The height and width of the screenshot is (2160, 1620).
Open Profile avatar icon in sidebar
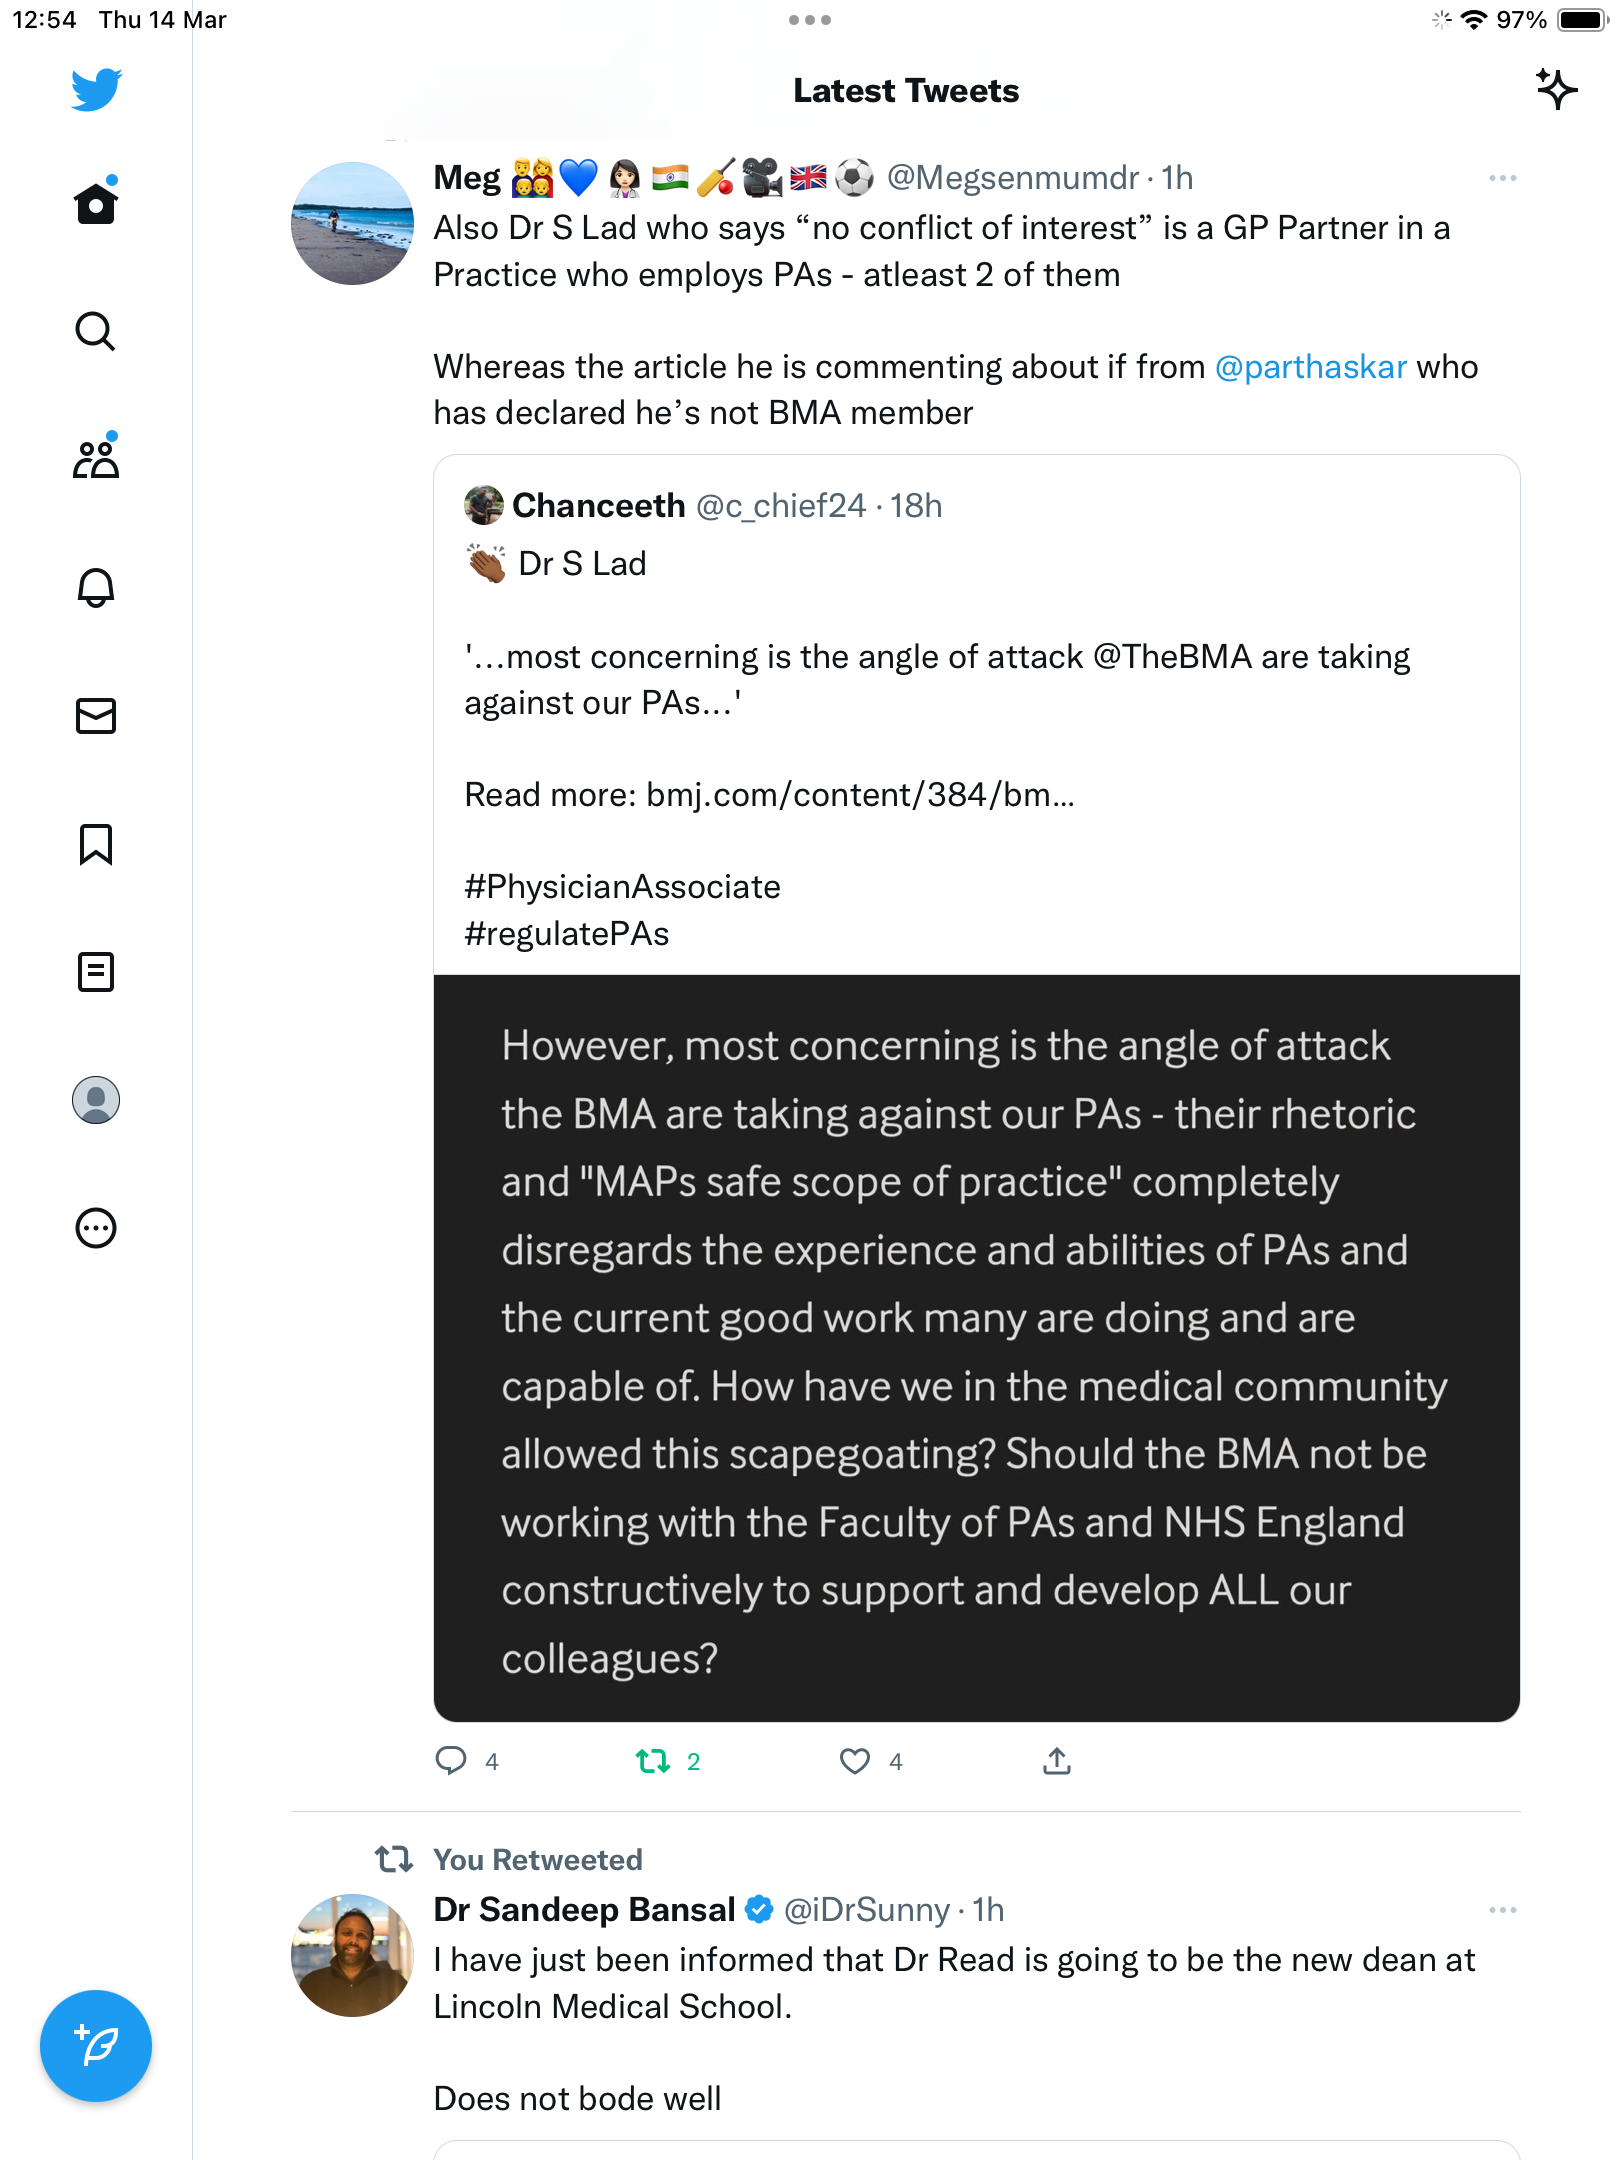click(x=96, y=1100)
